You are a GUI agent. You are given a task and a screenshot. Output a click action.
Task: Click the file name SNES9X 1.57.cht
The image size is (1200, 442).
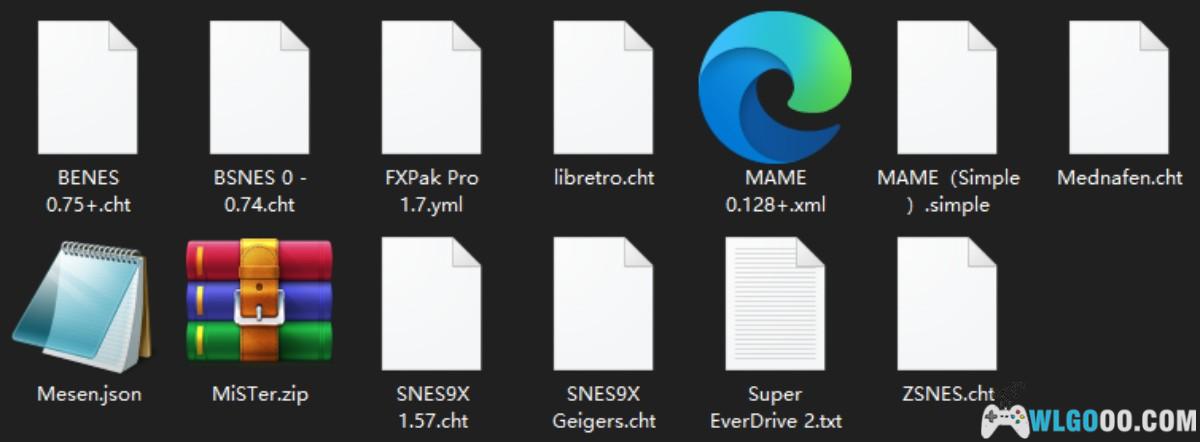click(x=432, y=407)
